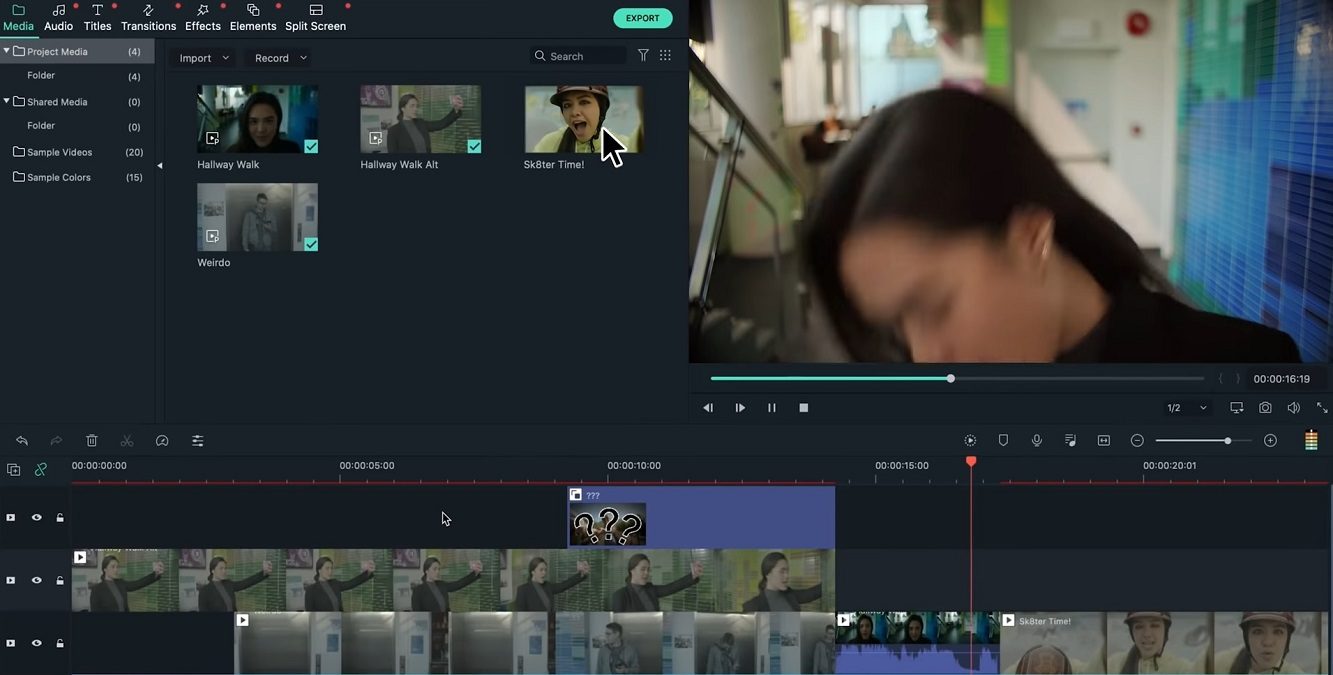Start voiceover recording with the microphone icon
Screen dimensions: 1333x675
pyautogui.click(x=1036, y=440)
